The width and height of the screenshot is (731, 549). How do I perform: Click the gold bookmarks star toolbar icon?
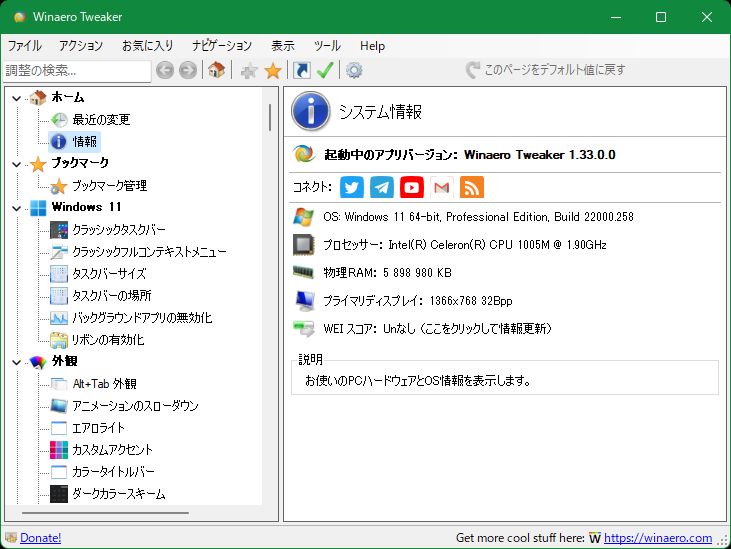(273, 71)
